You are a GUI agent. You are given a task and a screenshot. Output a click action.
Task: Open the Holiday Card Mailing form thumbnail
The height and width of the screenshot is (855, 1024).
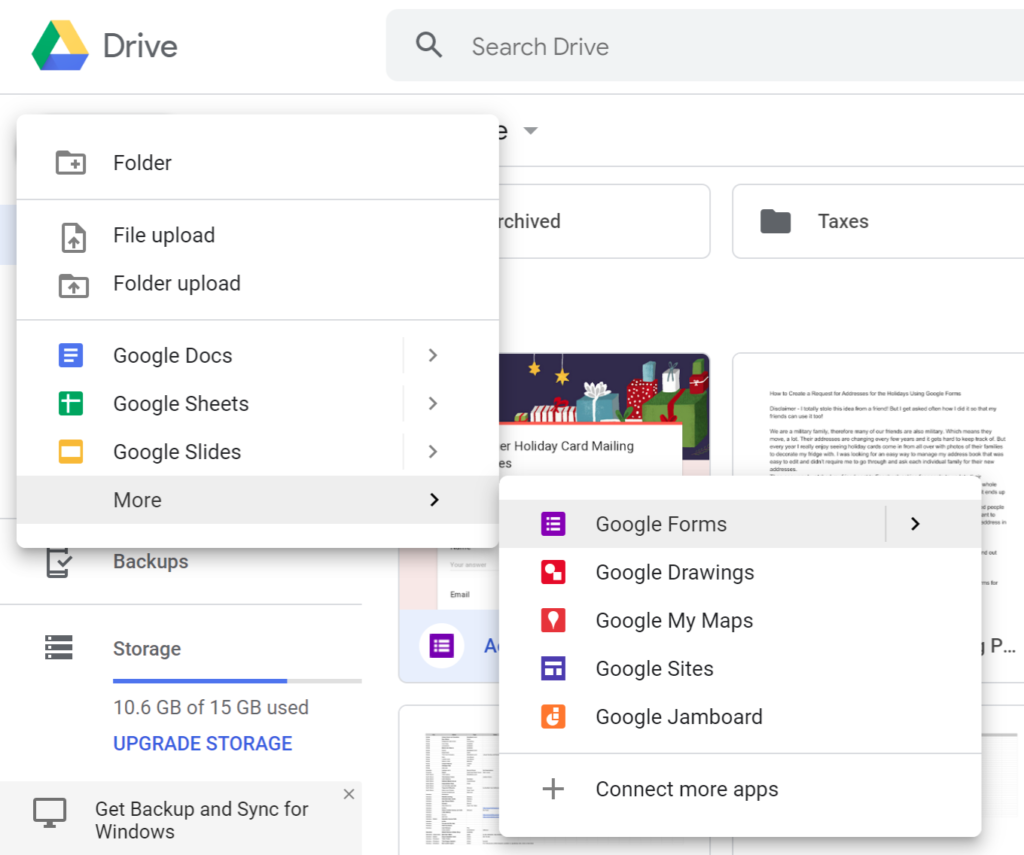[604, 415]
